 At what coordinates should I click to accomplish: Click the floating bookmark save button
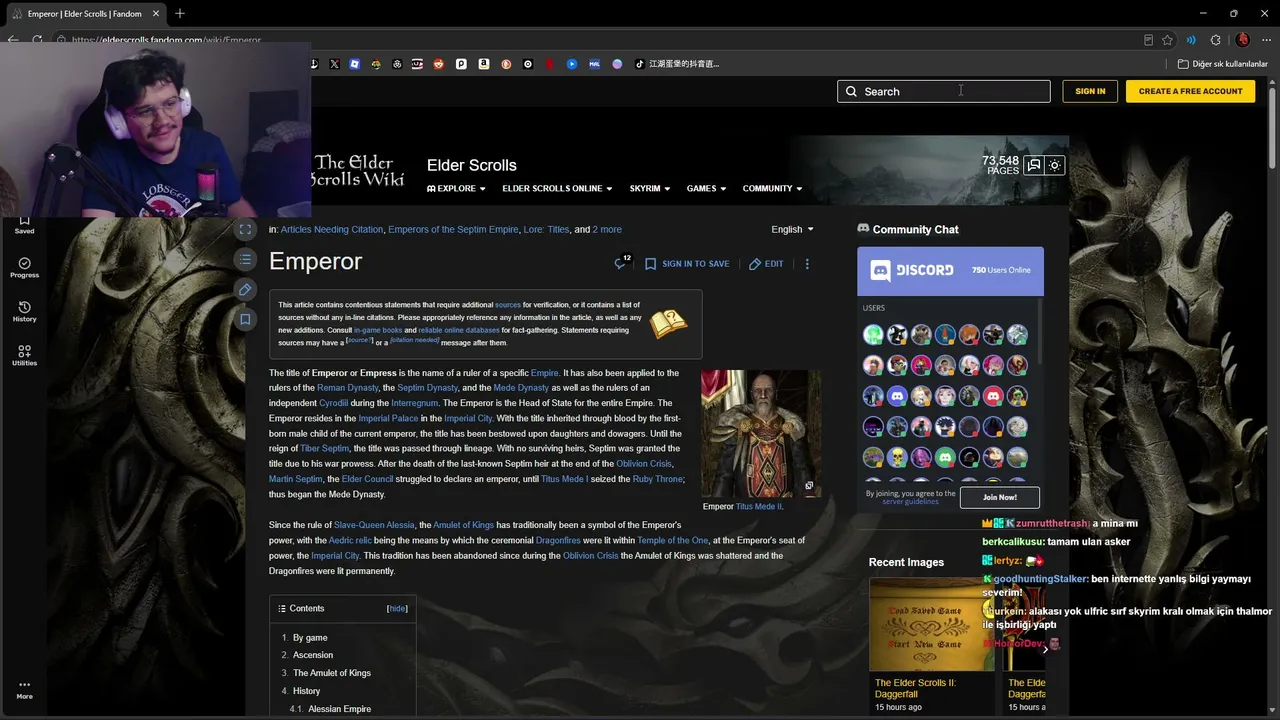coord(245,320)
